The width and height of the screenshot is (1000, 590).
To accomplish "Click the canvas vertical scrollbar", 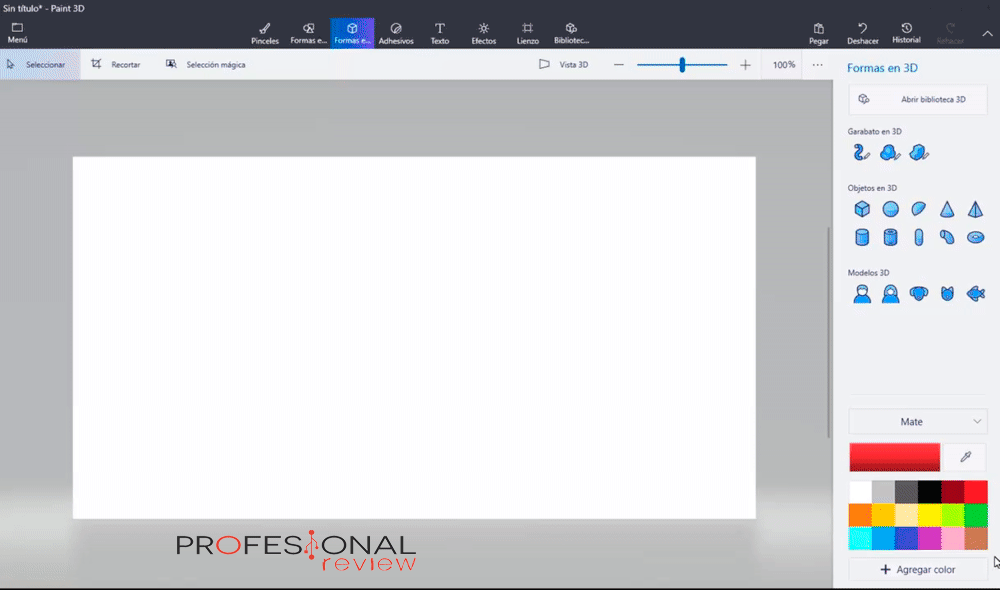I will (x=828, y=332).
